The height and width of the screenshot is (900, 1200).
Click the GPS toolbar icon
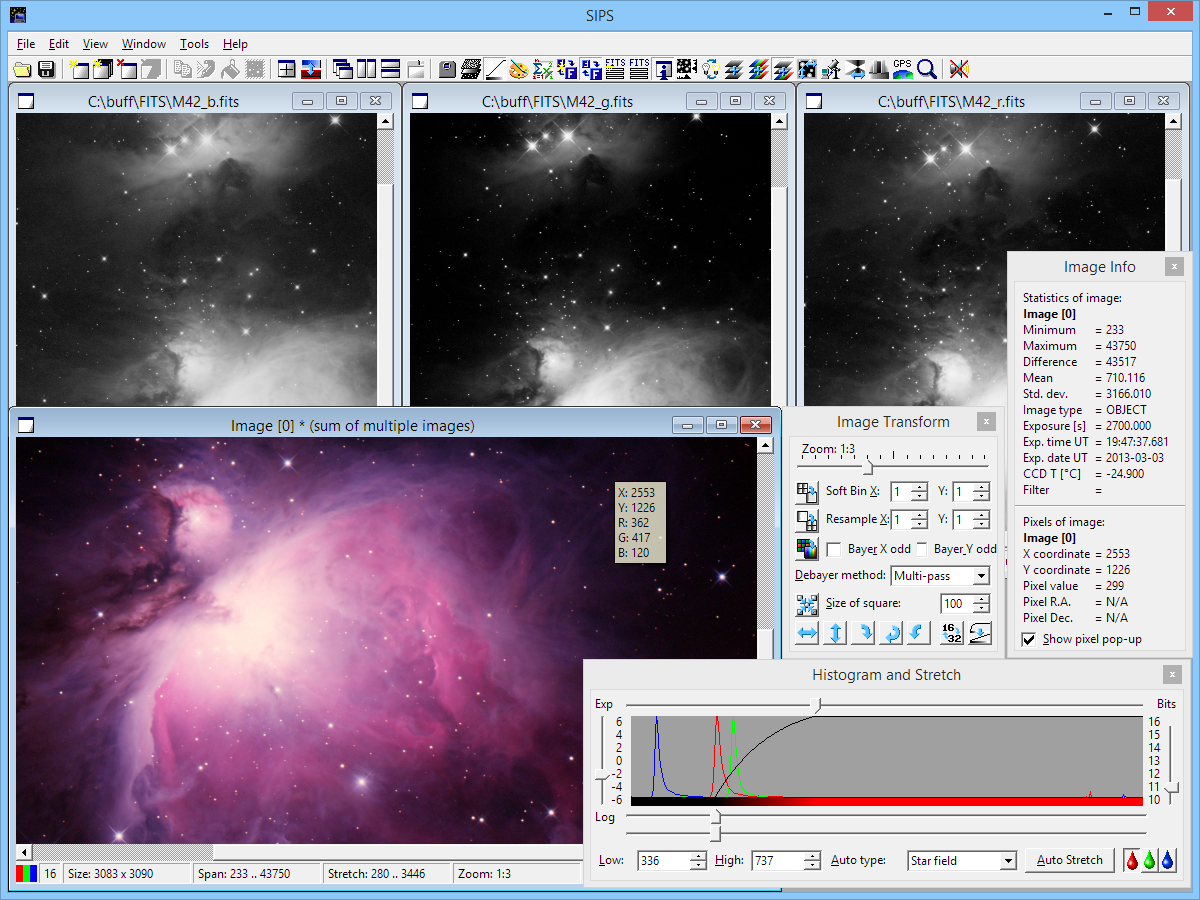click(x=902, y=69)
